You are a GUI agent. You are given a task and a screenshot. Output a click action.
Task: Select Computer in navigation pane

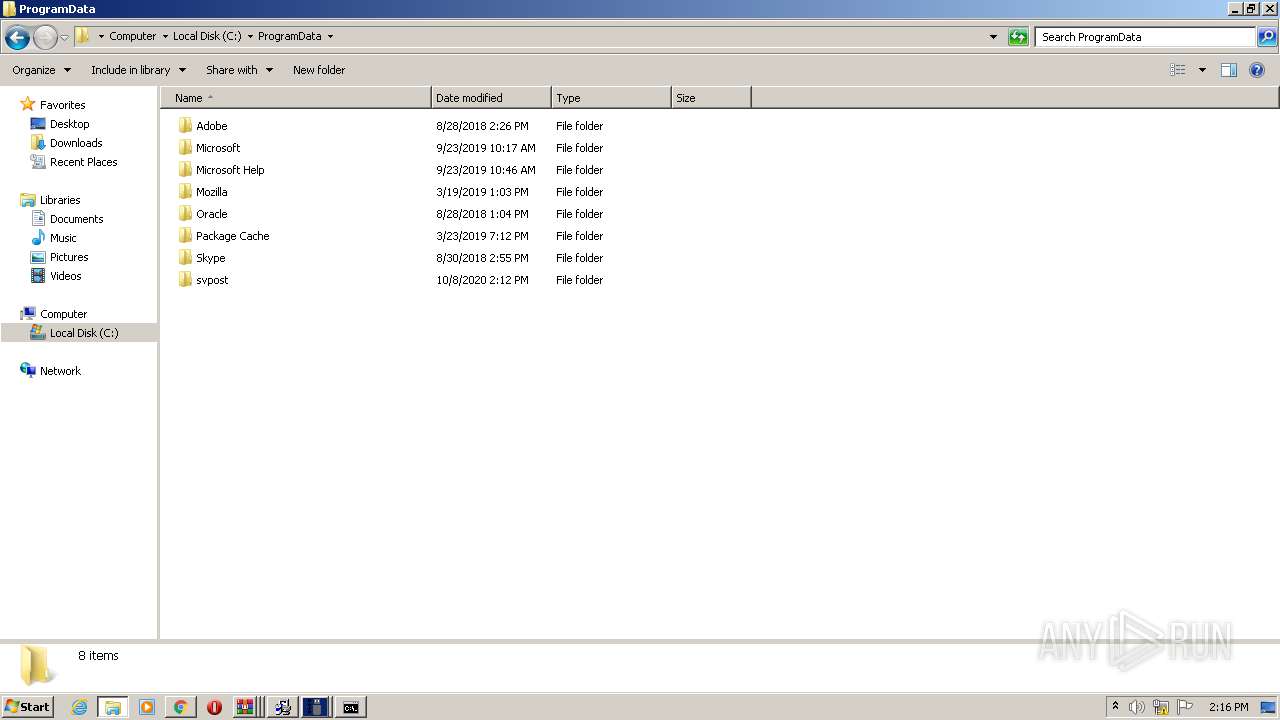[63, 314]
